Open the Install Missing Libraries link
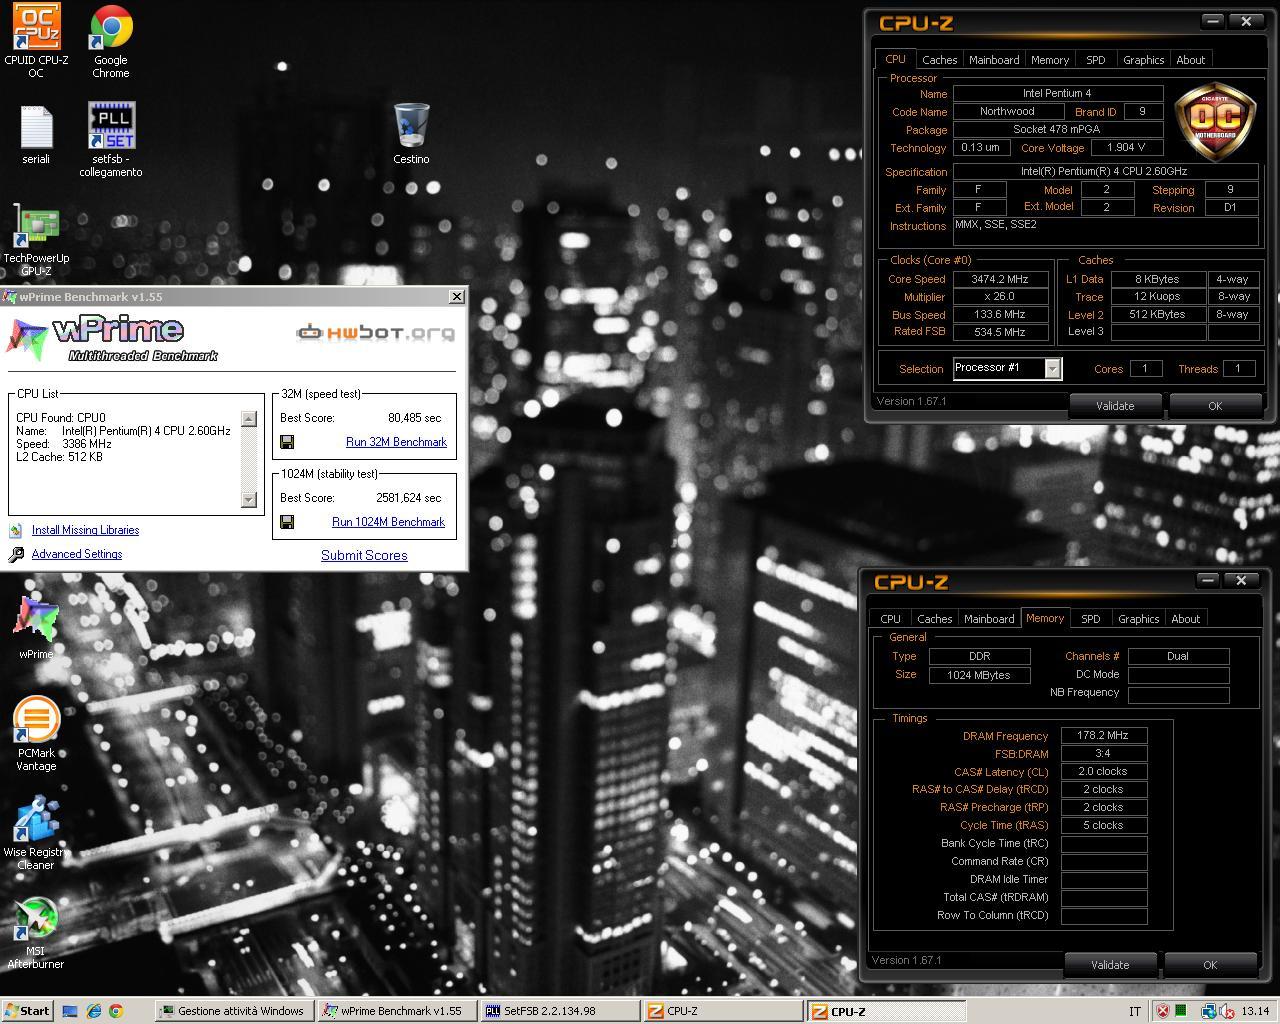1280x1024 pixels. [85, 531]
